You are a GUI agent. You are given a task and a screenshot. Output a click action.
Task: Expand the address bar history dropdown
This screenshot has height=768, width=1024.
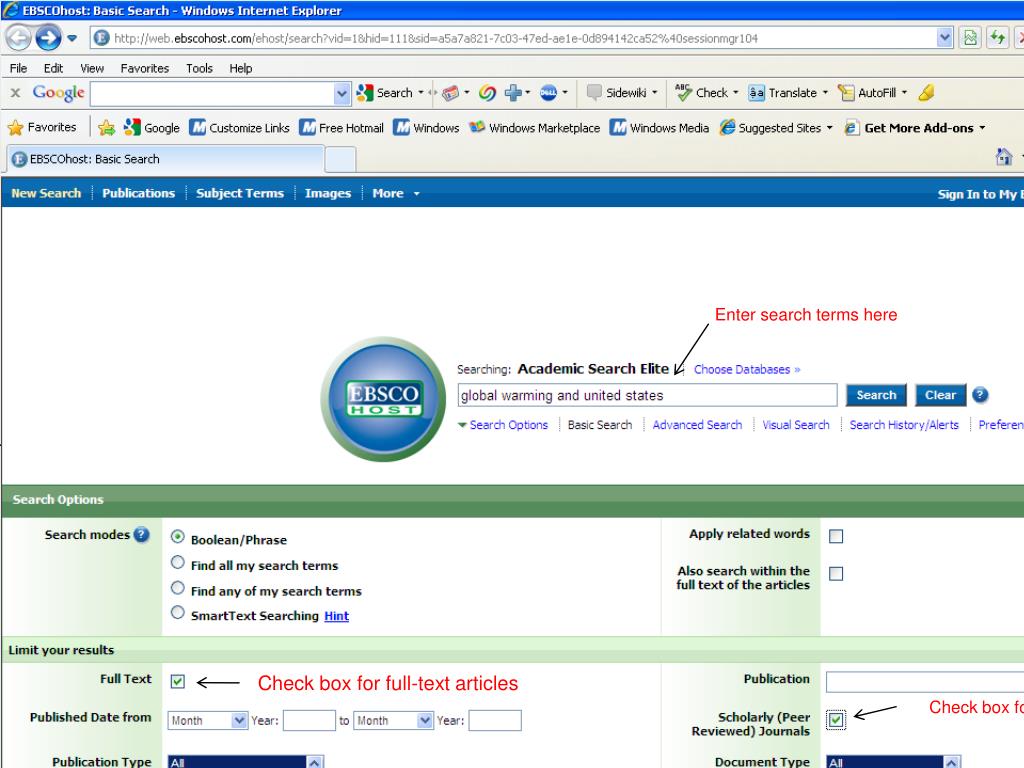pos(944,38)
